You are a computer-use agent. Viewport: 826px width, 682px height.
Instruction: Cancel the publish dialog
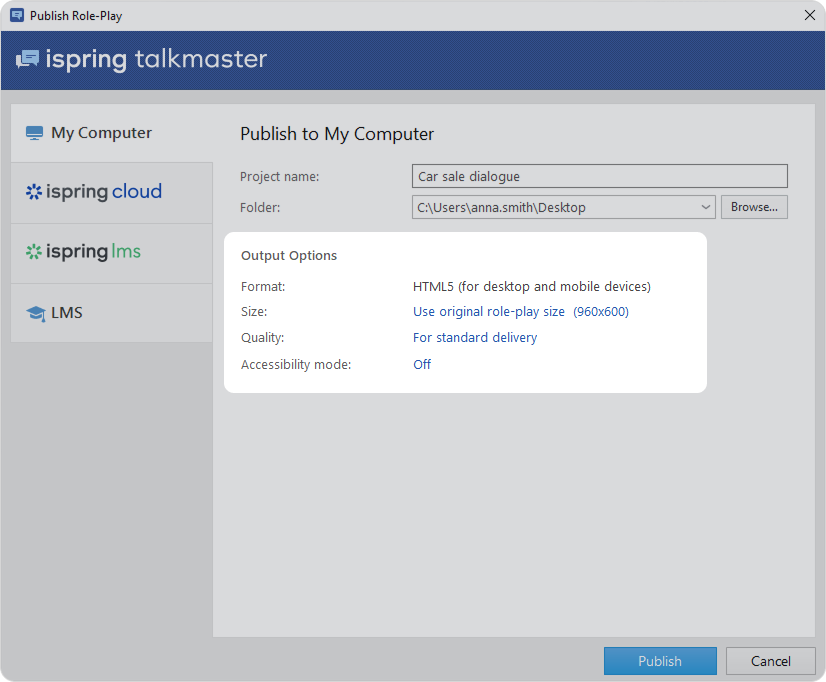tap(770, 661)
